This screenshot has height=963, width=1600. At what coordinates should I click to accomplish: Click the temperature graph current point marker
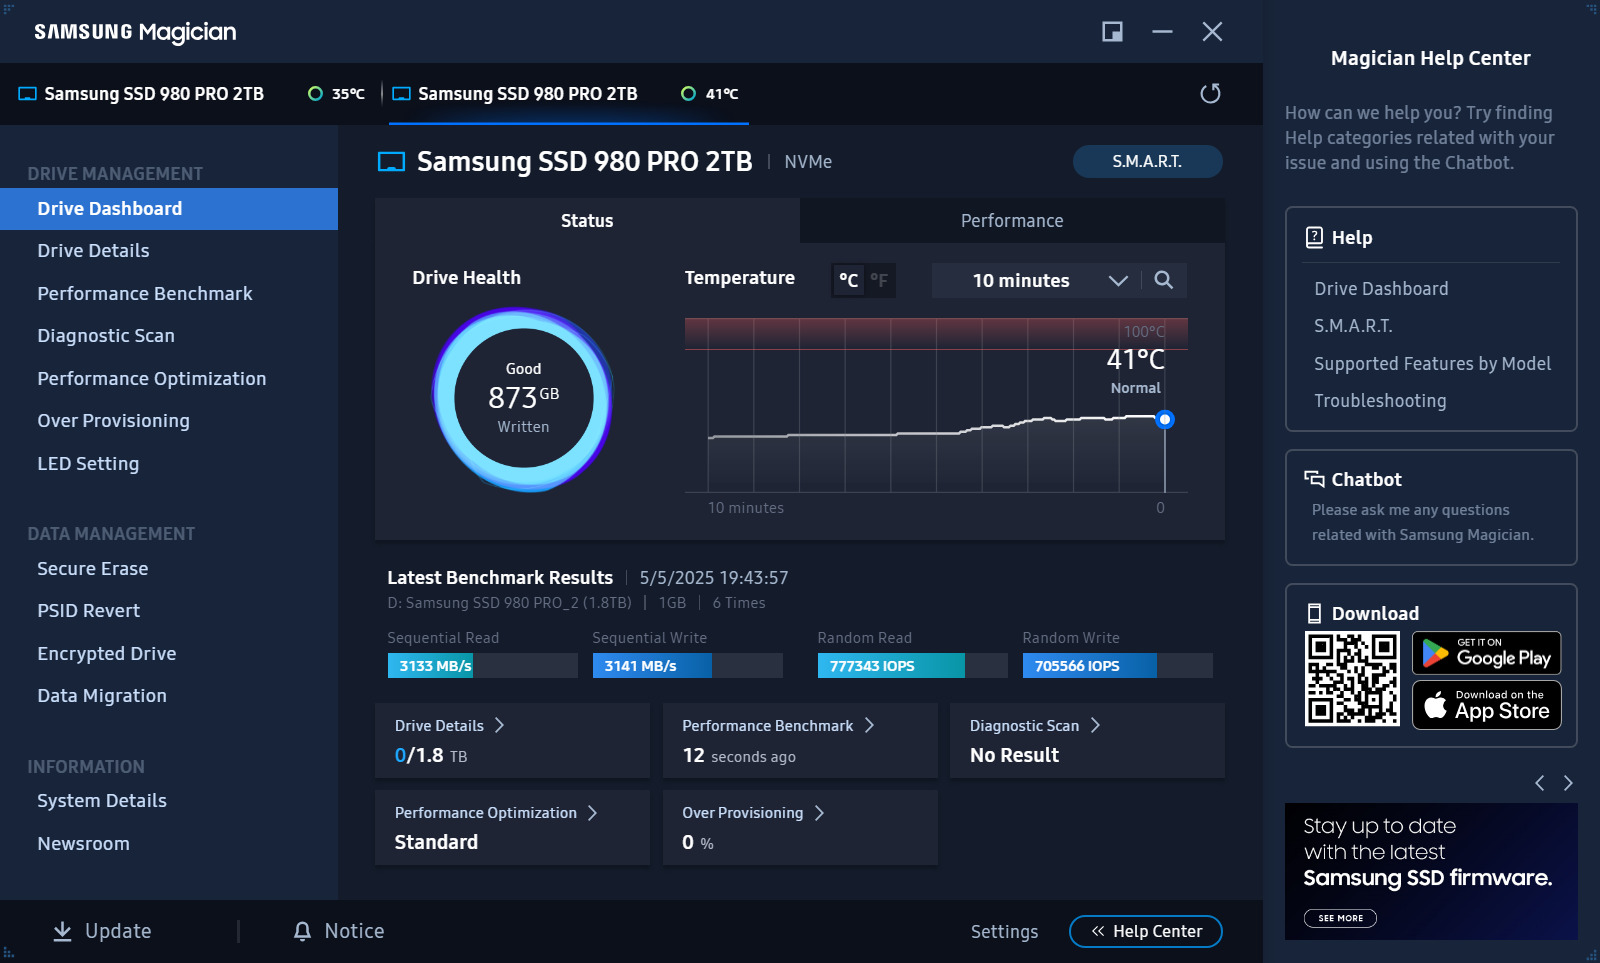click(x=1164, y=419)
